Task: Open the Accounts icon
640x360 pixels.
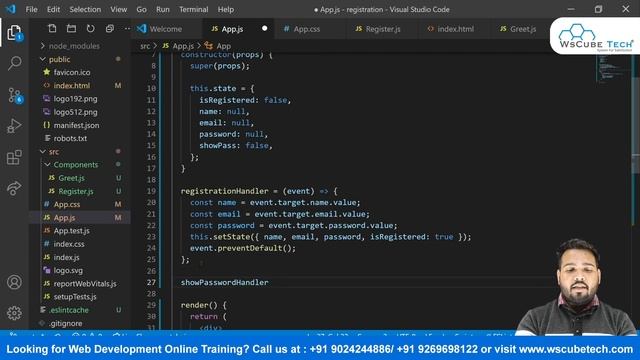Action: pyautogui.click(x=14, y=282)
